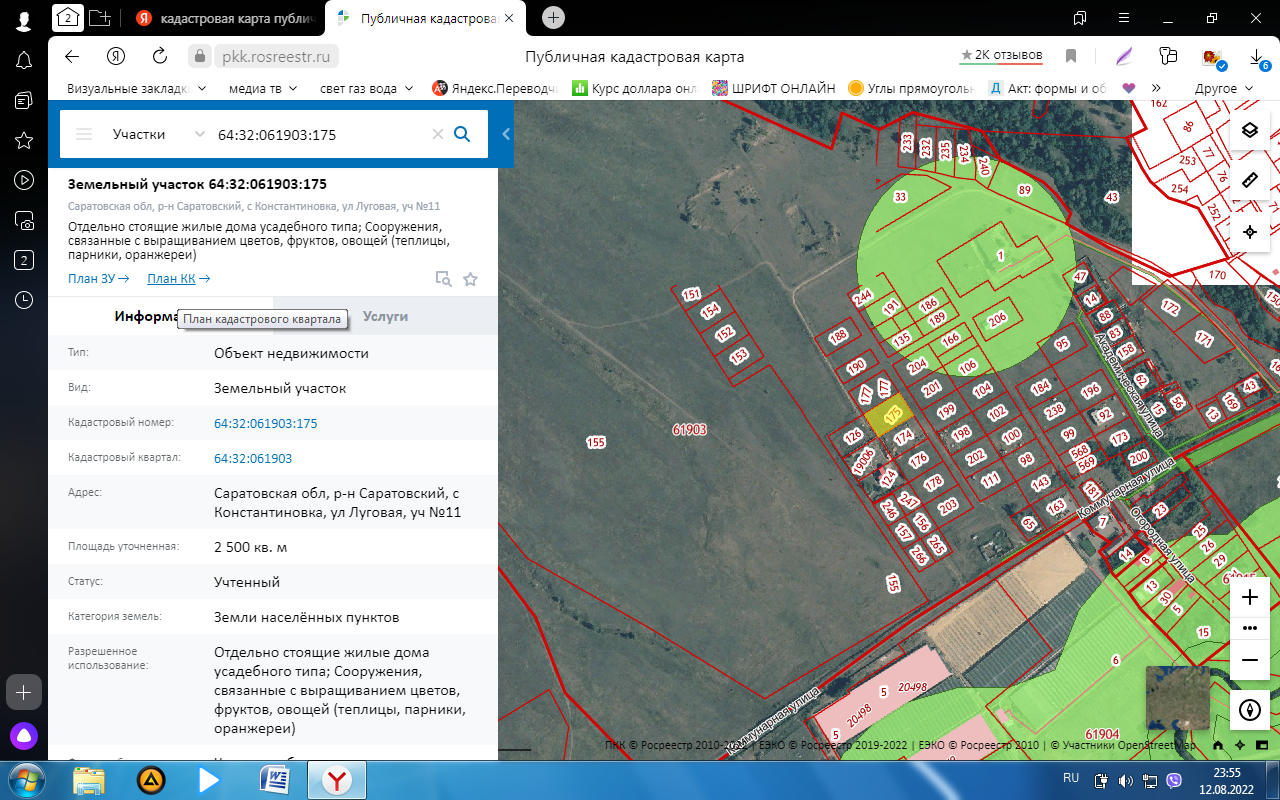
Task: Zoom in on the cadastral map
Action: (x=1249, y=597)
